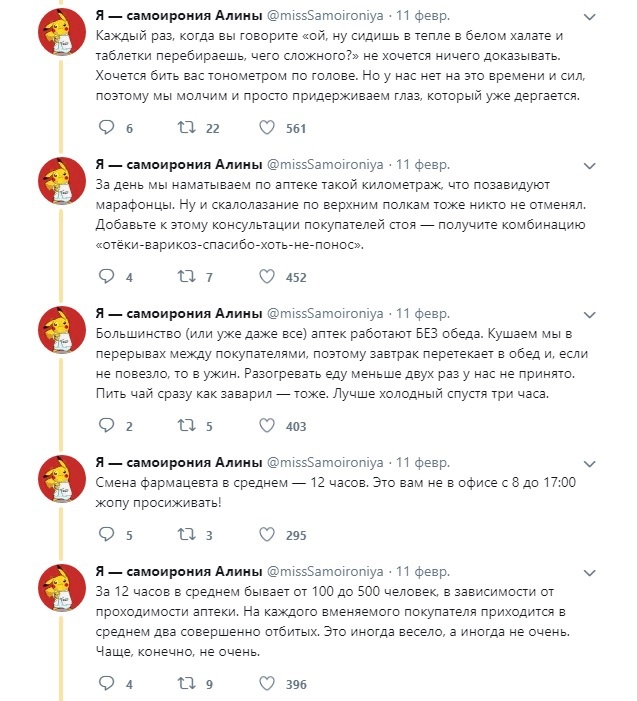Open the '11 февр.' date on first tweet
Screen dimensions: 637x701
click(424, 16)
